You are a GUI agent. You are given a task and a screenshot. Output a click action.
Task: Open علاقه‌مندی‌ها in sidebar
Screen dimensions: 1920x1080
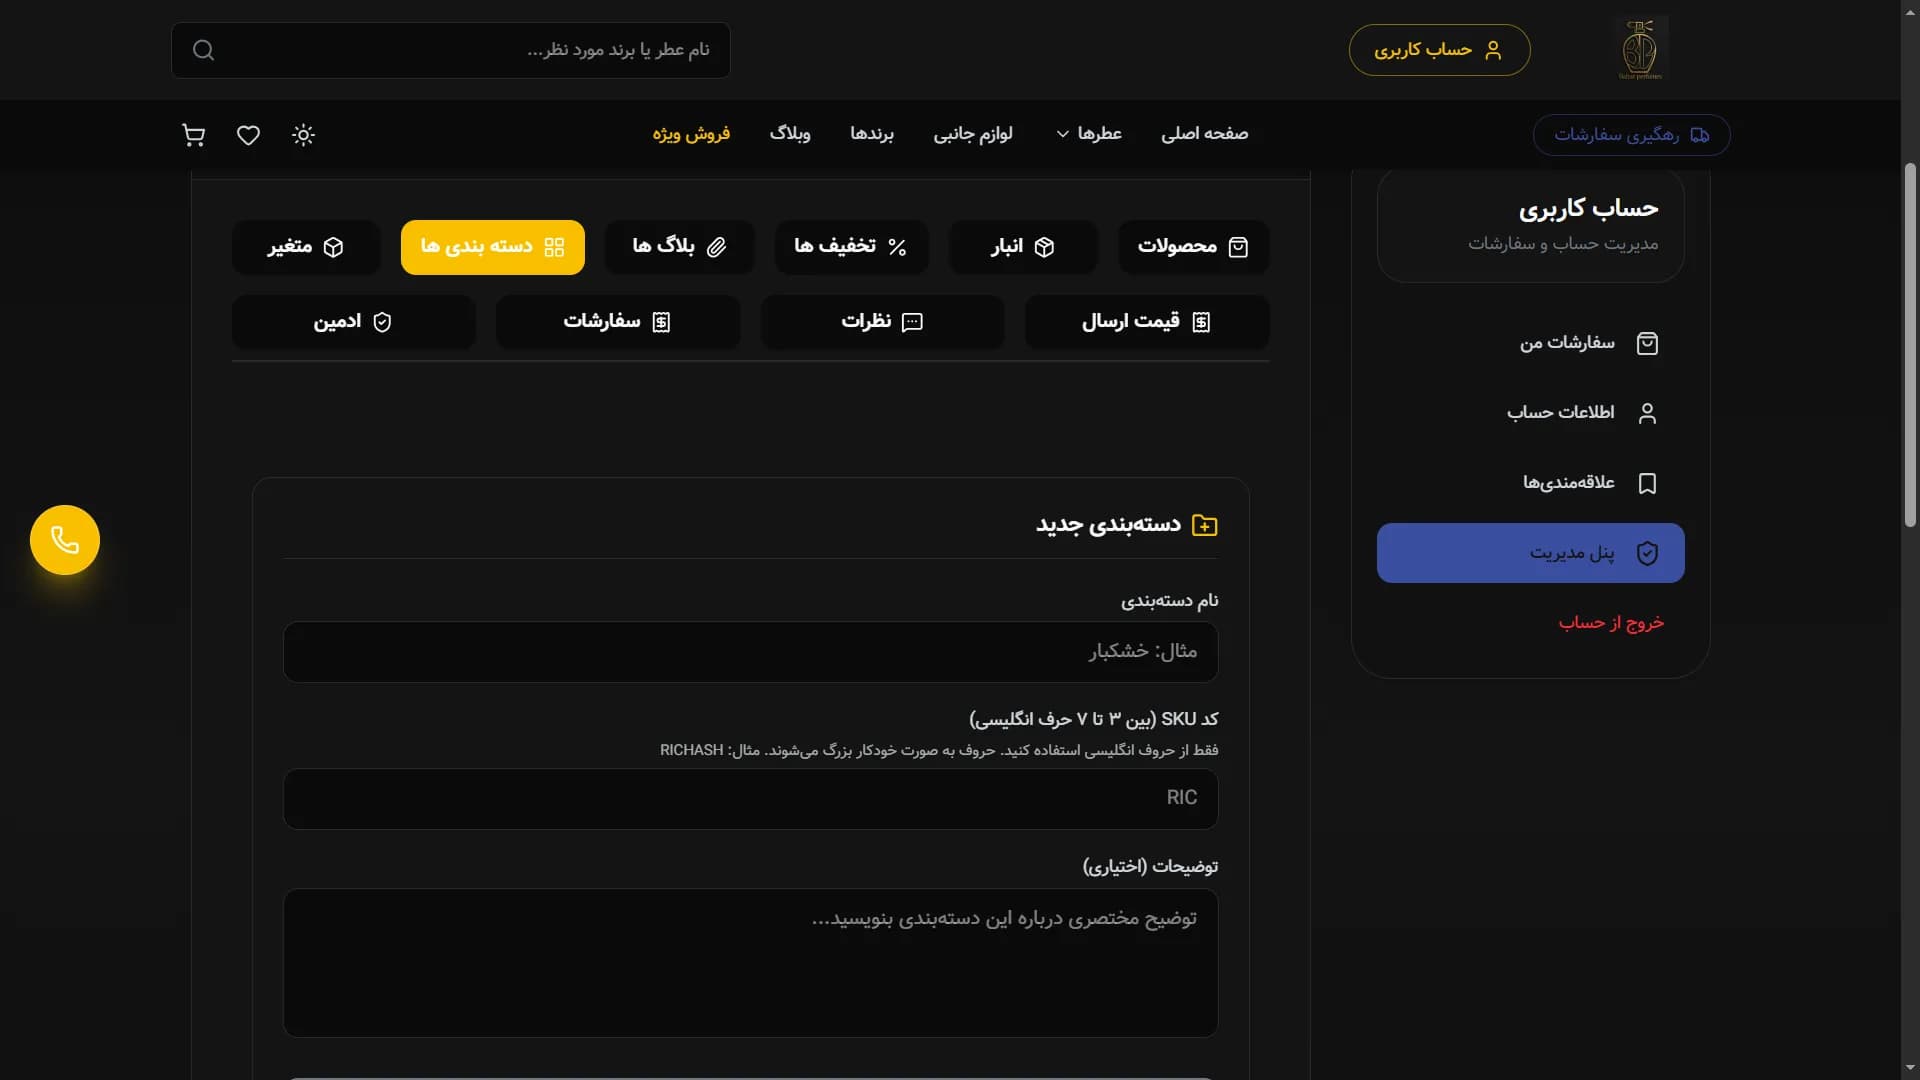(1530, 483)
